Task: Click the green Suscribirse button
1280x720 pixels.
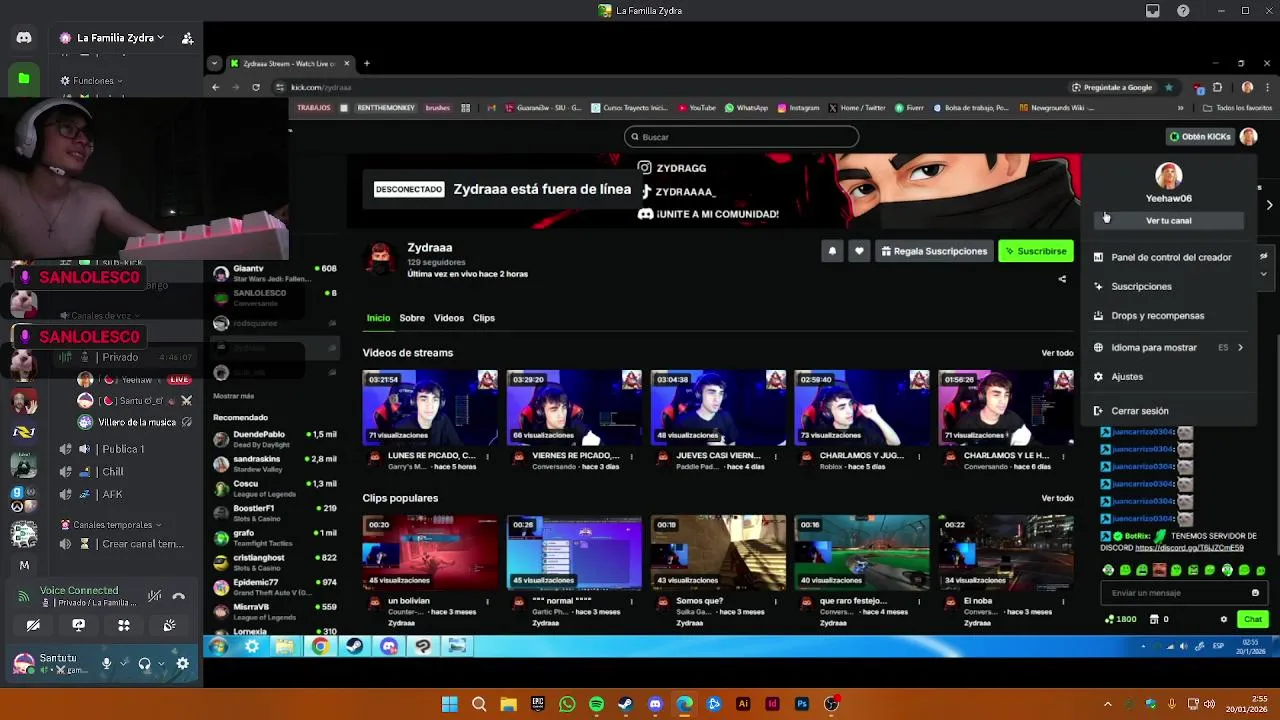Action: pos(1036,251)
